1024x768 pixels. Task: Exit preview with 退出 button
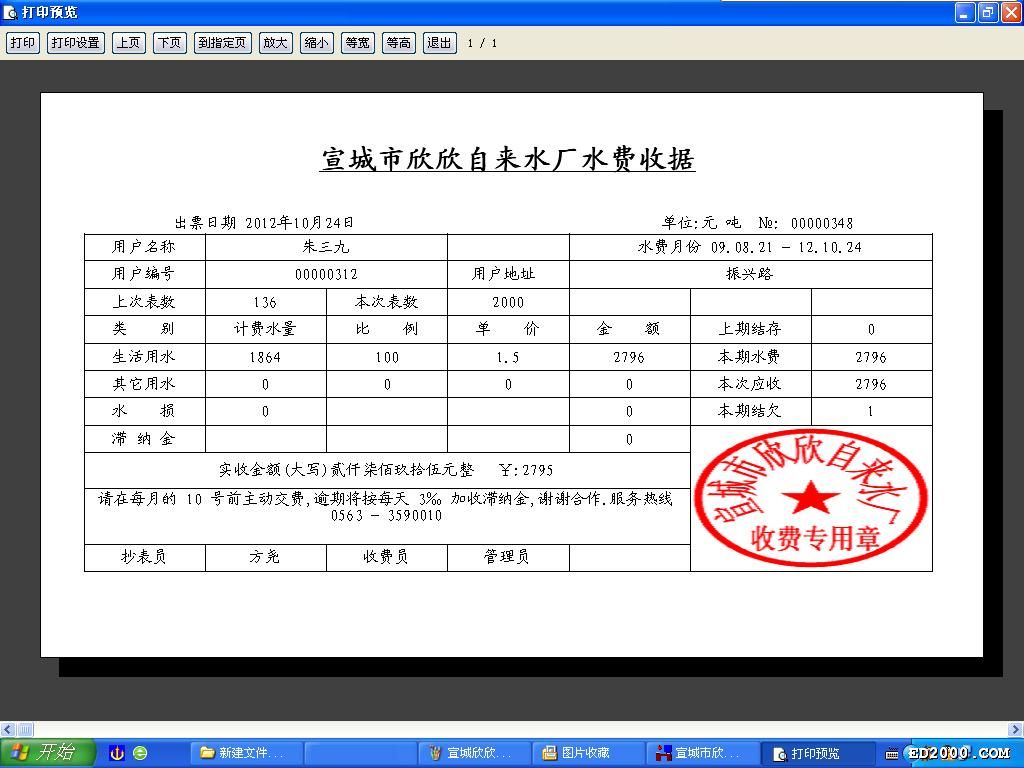point(440,43)
